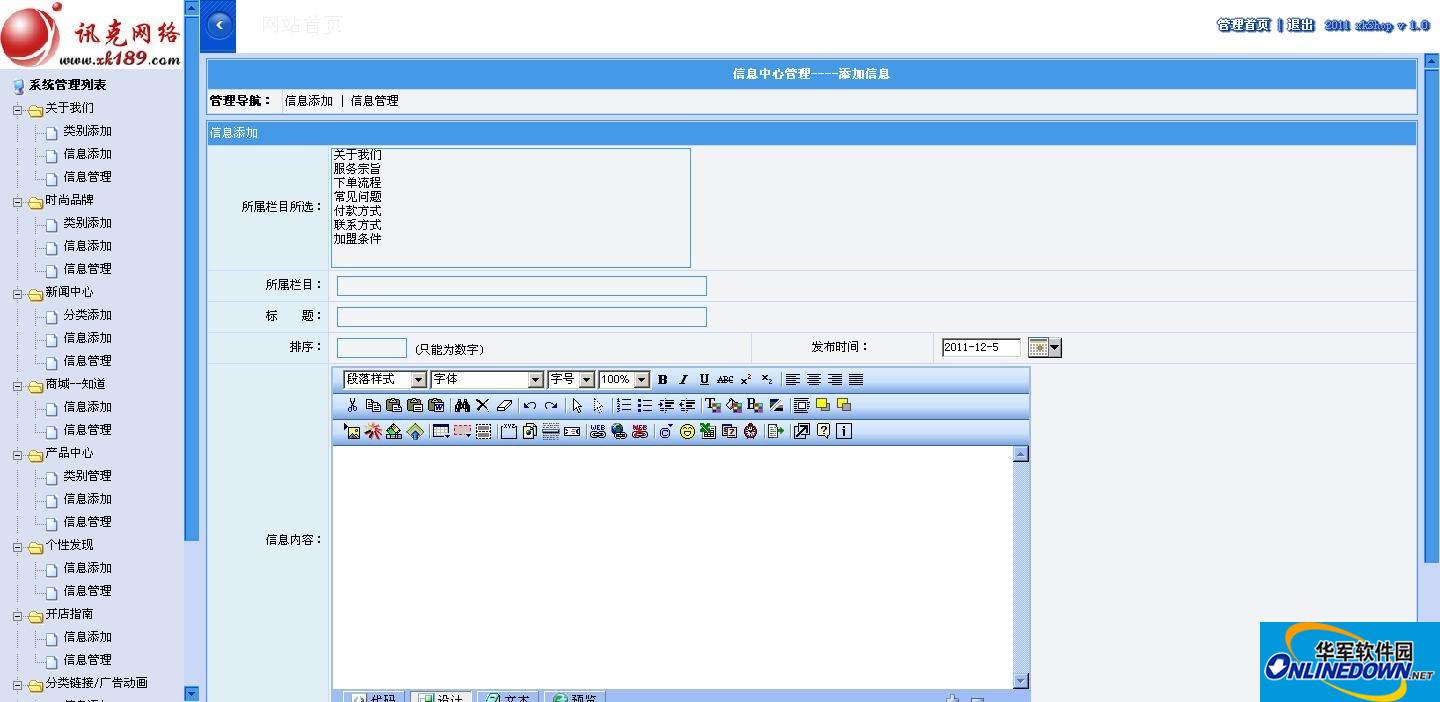
Task: Click the numbered list icon
Action: click(x=623, y=406)
